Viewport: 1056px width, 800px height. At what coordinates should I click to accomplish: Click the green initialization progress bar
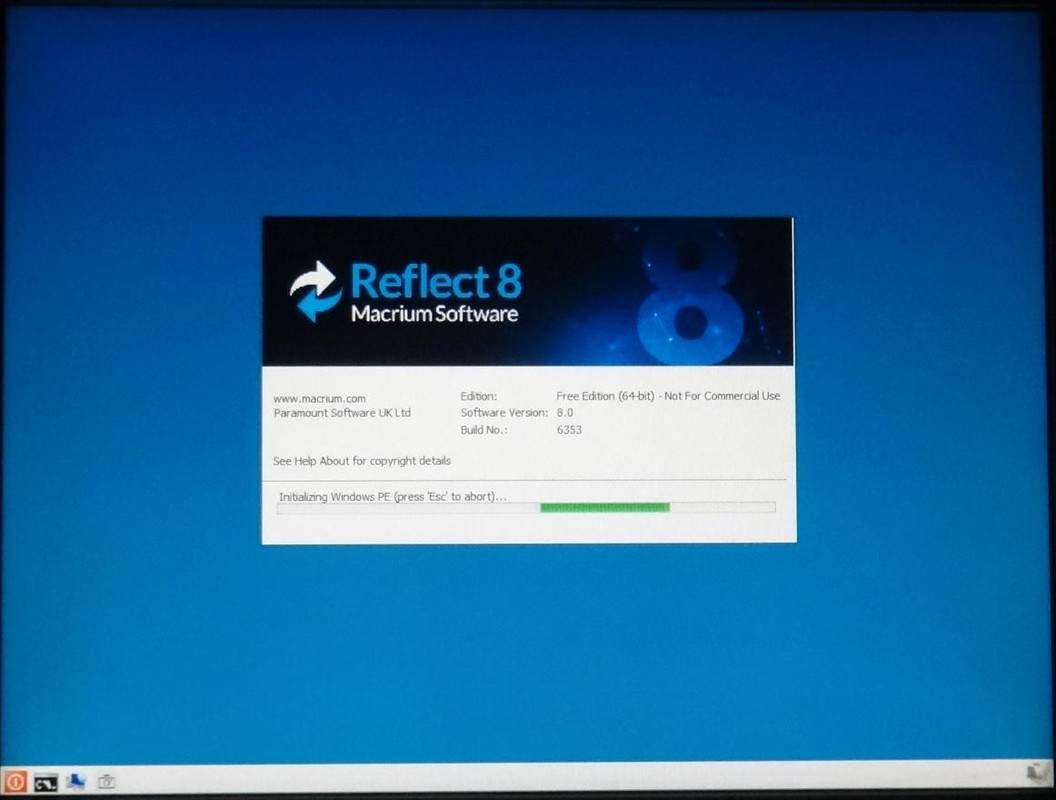[526, 508]
